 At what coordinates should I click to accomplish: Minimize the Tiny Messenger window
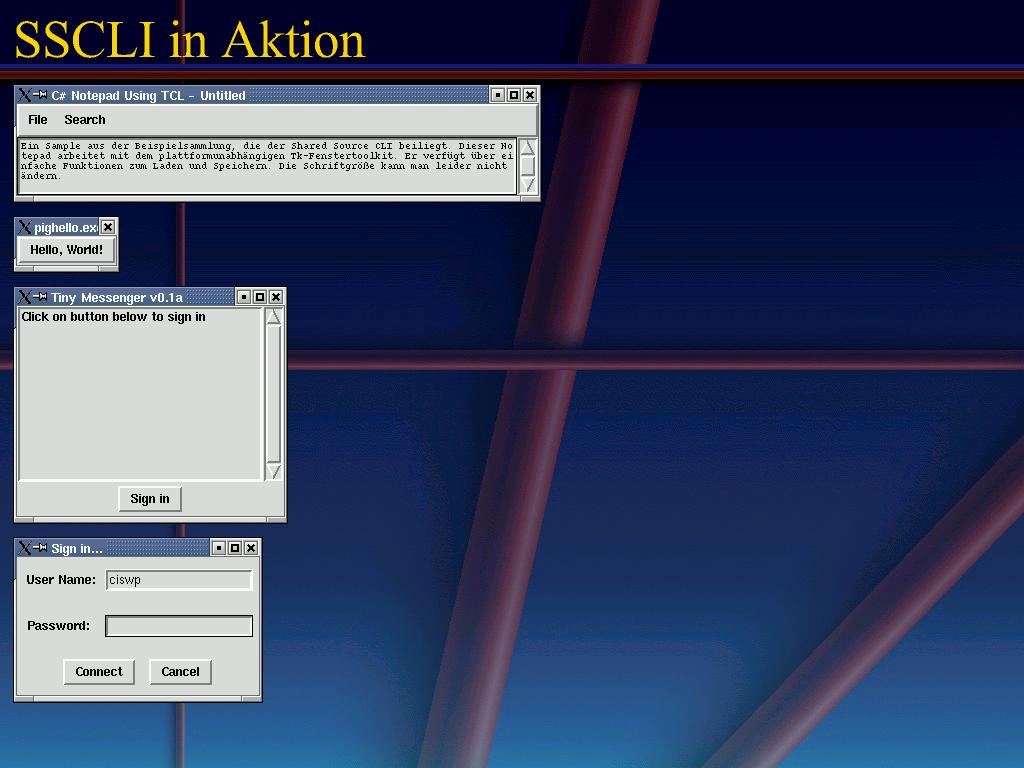click(x=244, y=297)
